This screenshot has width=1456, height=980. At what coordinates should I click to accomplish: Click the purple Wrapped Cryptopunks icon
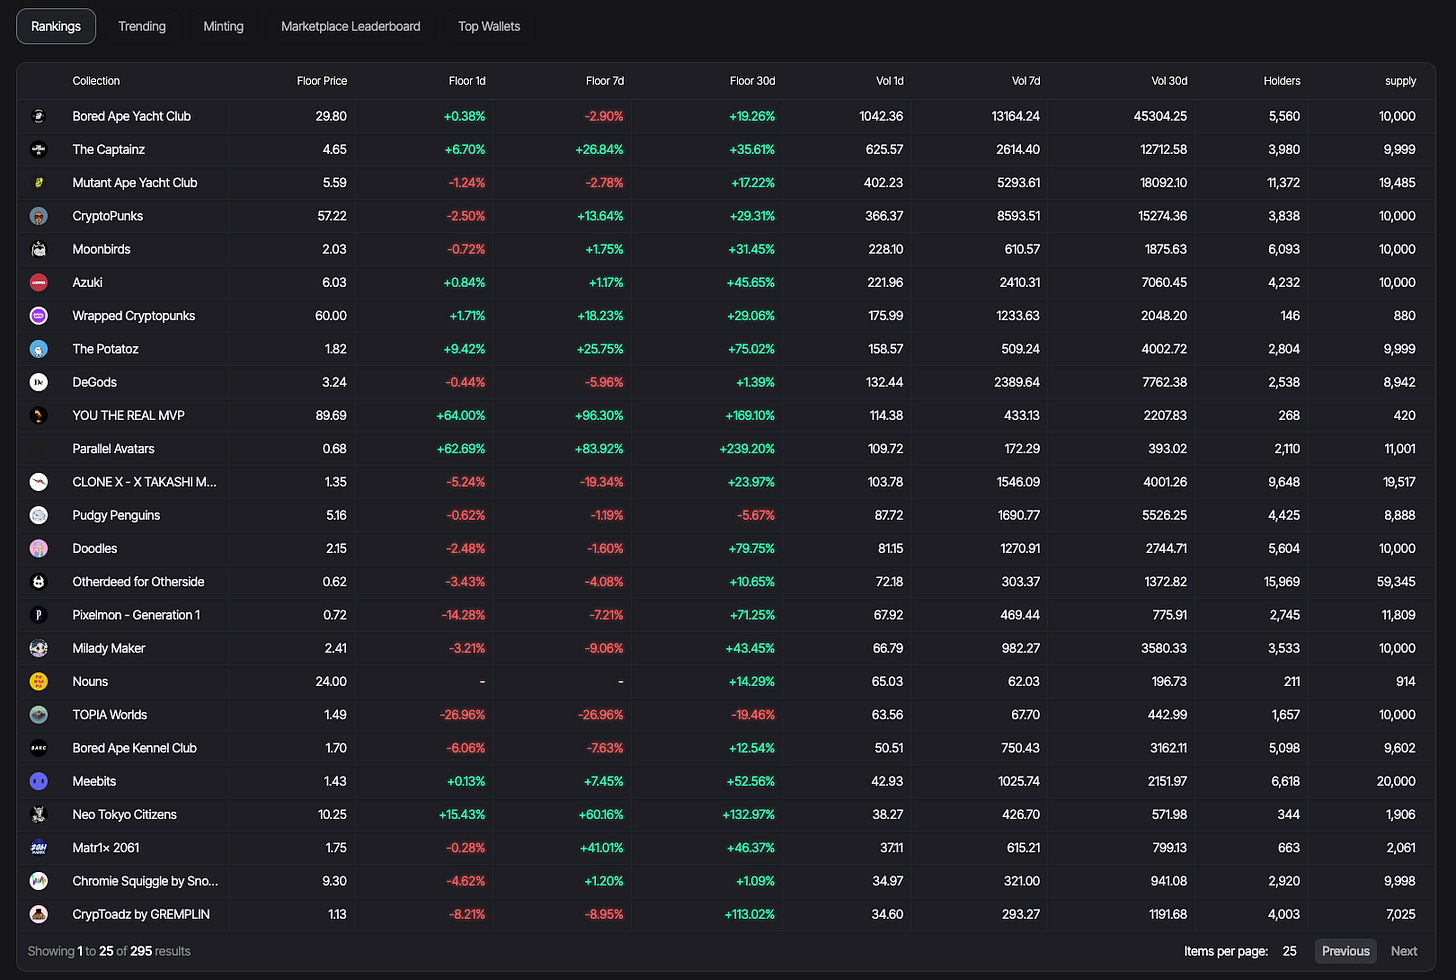39,316
